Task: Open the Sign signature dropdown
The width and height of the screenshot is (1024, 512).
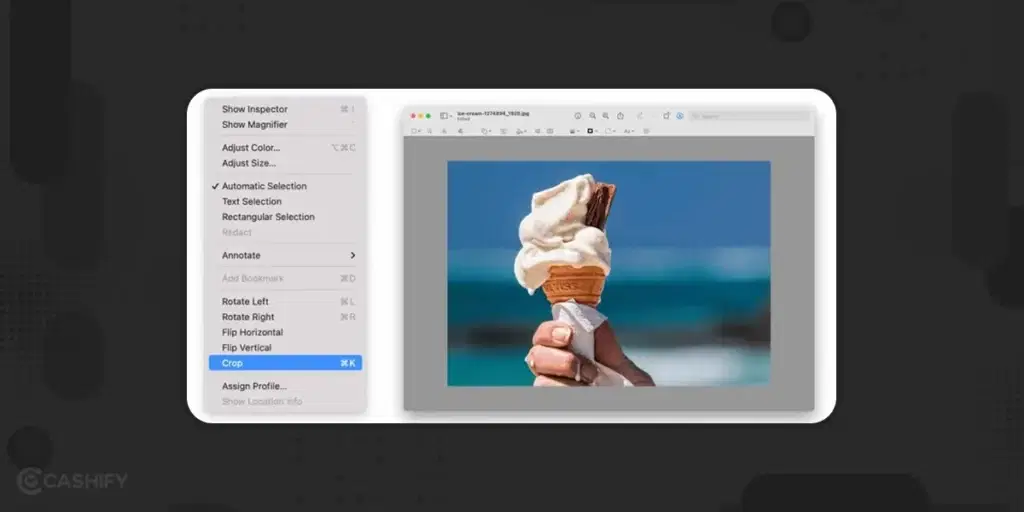Action: pos(521,131)
